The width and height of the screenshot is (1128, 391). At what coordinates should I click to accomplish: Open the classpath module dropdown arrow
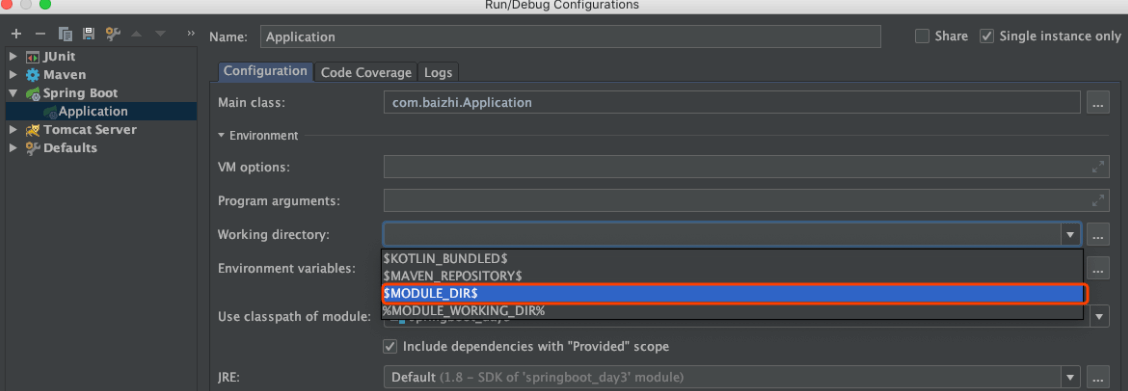1099,316
